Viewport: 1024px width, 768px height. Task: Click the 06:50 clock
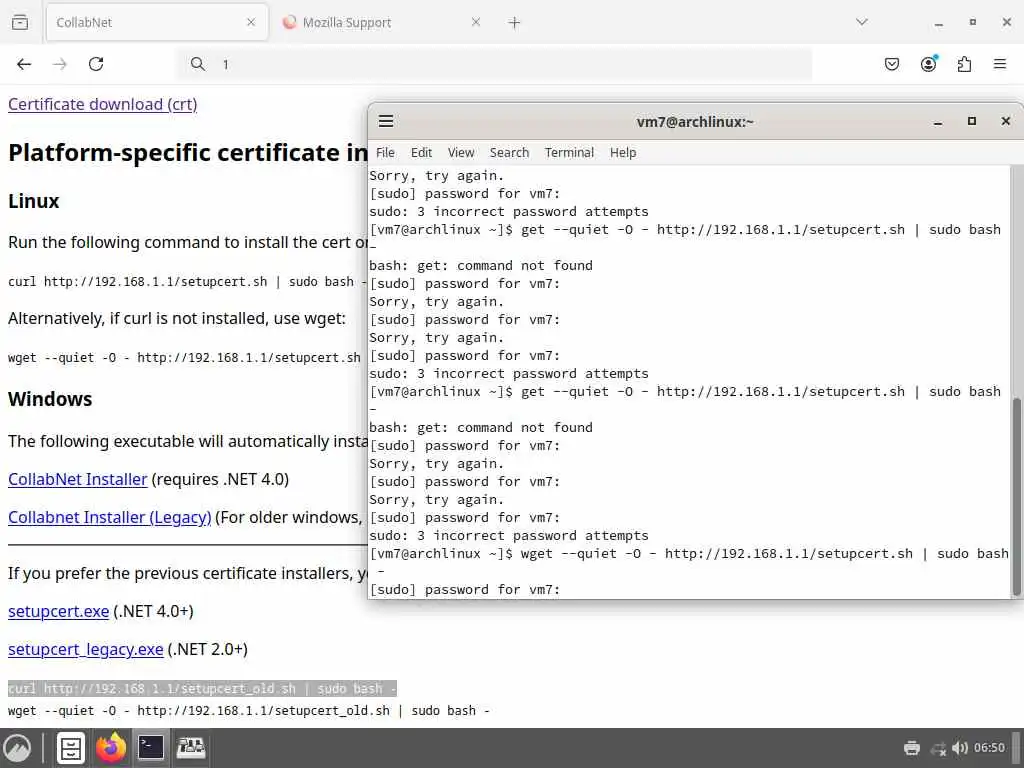pos(989,748)
